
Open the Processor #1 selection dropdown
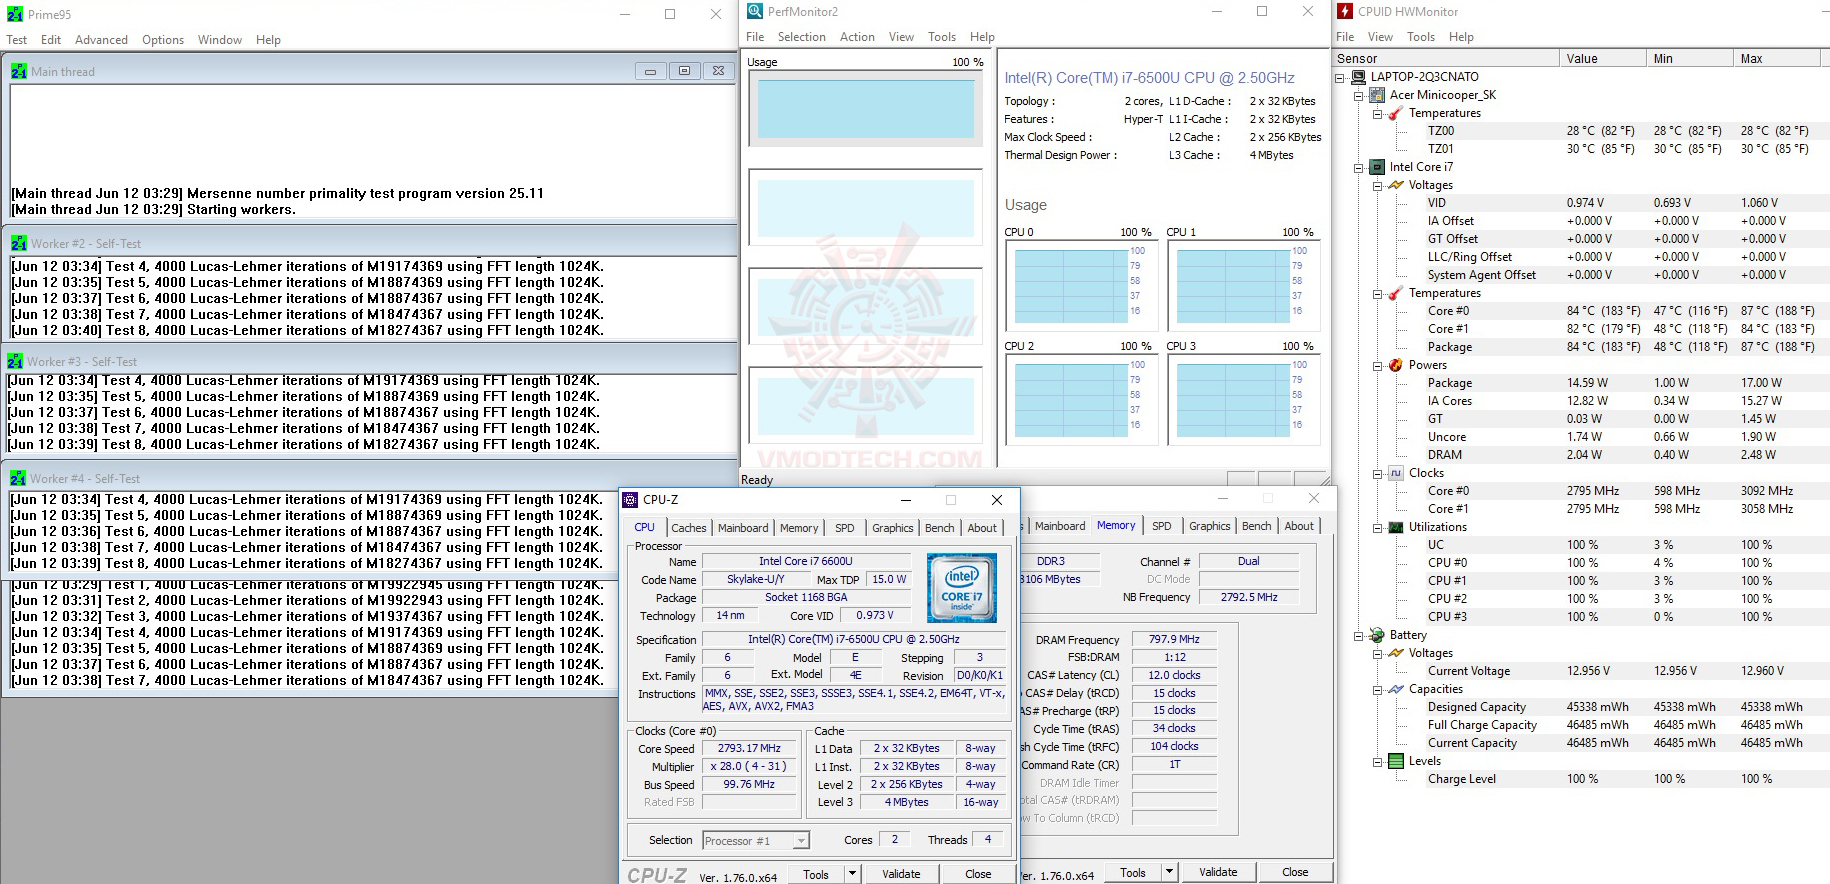(800, 841)
